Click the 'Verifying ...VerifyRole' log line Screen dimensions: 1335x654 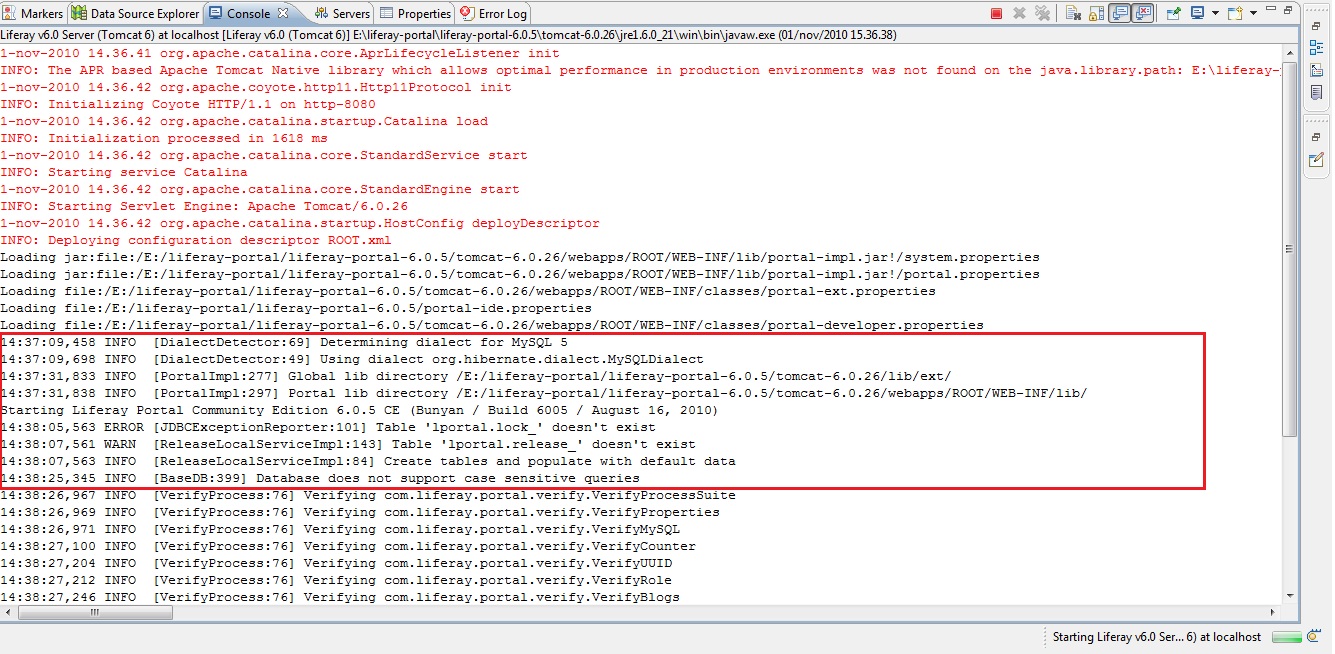tap(336, 580)
